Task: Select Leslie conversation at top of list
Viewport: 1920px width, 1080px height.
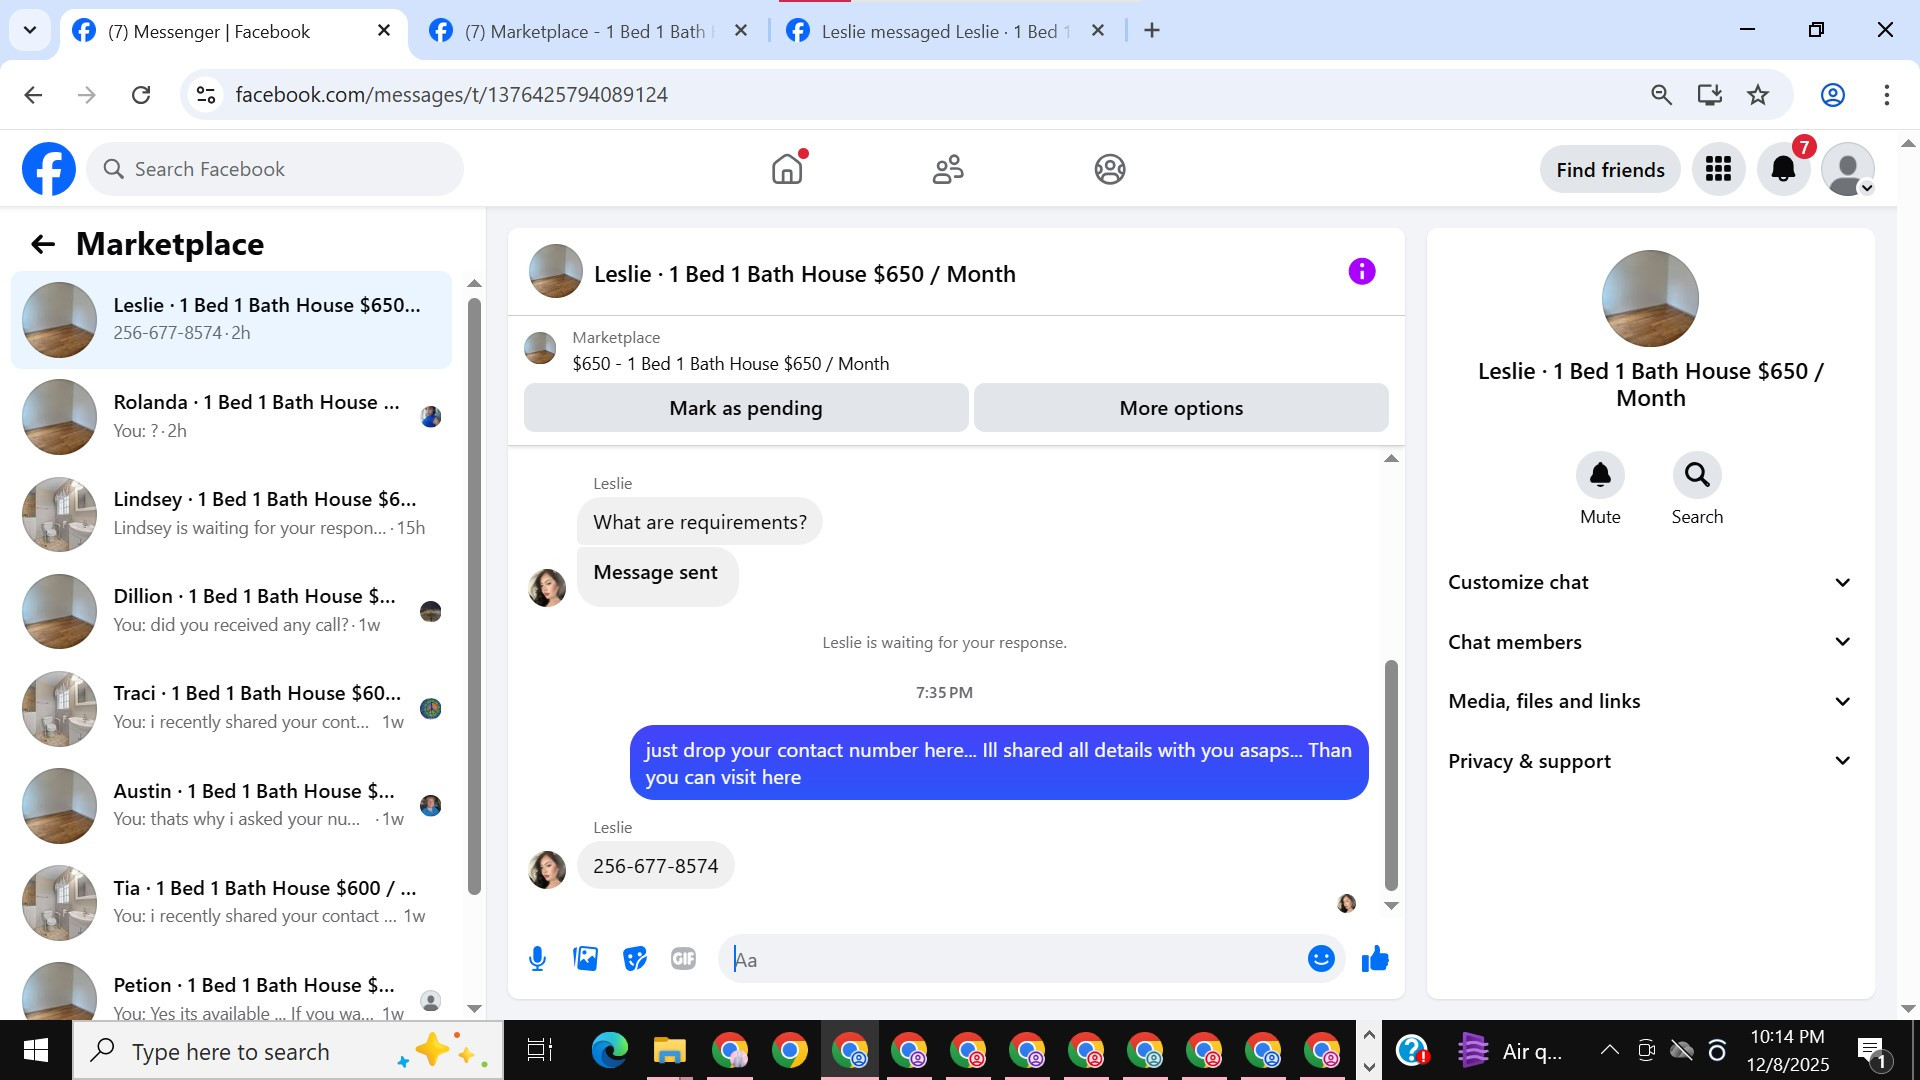Action: (231, 319)
